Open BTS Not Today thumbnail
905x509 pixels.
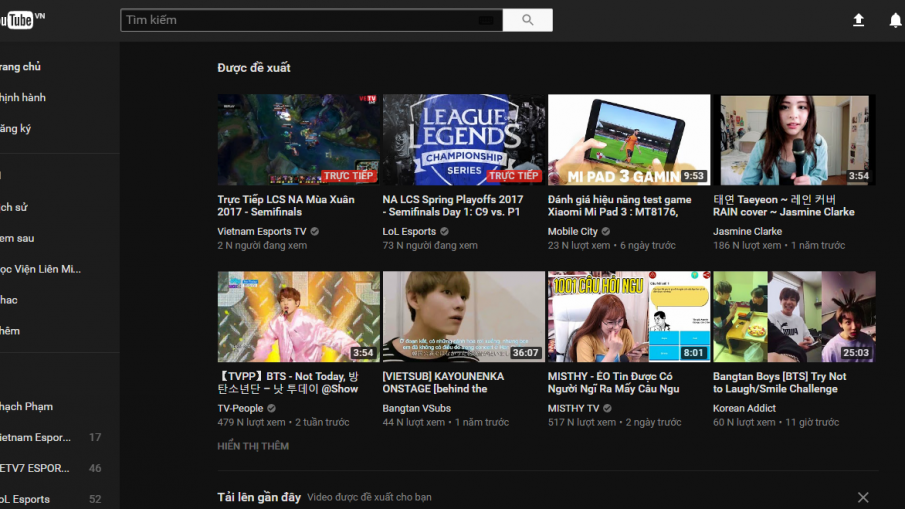(298, 317)
